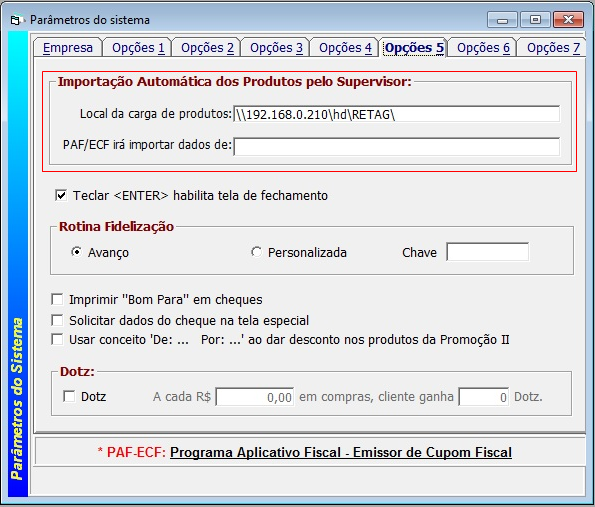Click the application icon in title bar
Screen dimensions: 595x507
(16, 20)
